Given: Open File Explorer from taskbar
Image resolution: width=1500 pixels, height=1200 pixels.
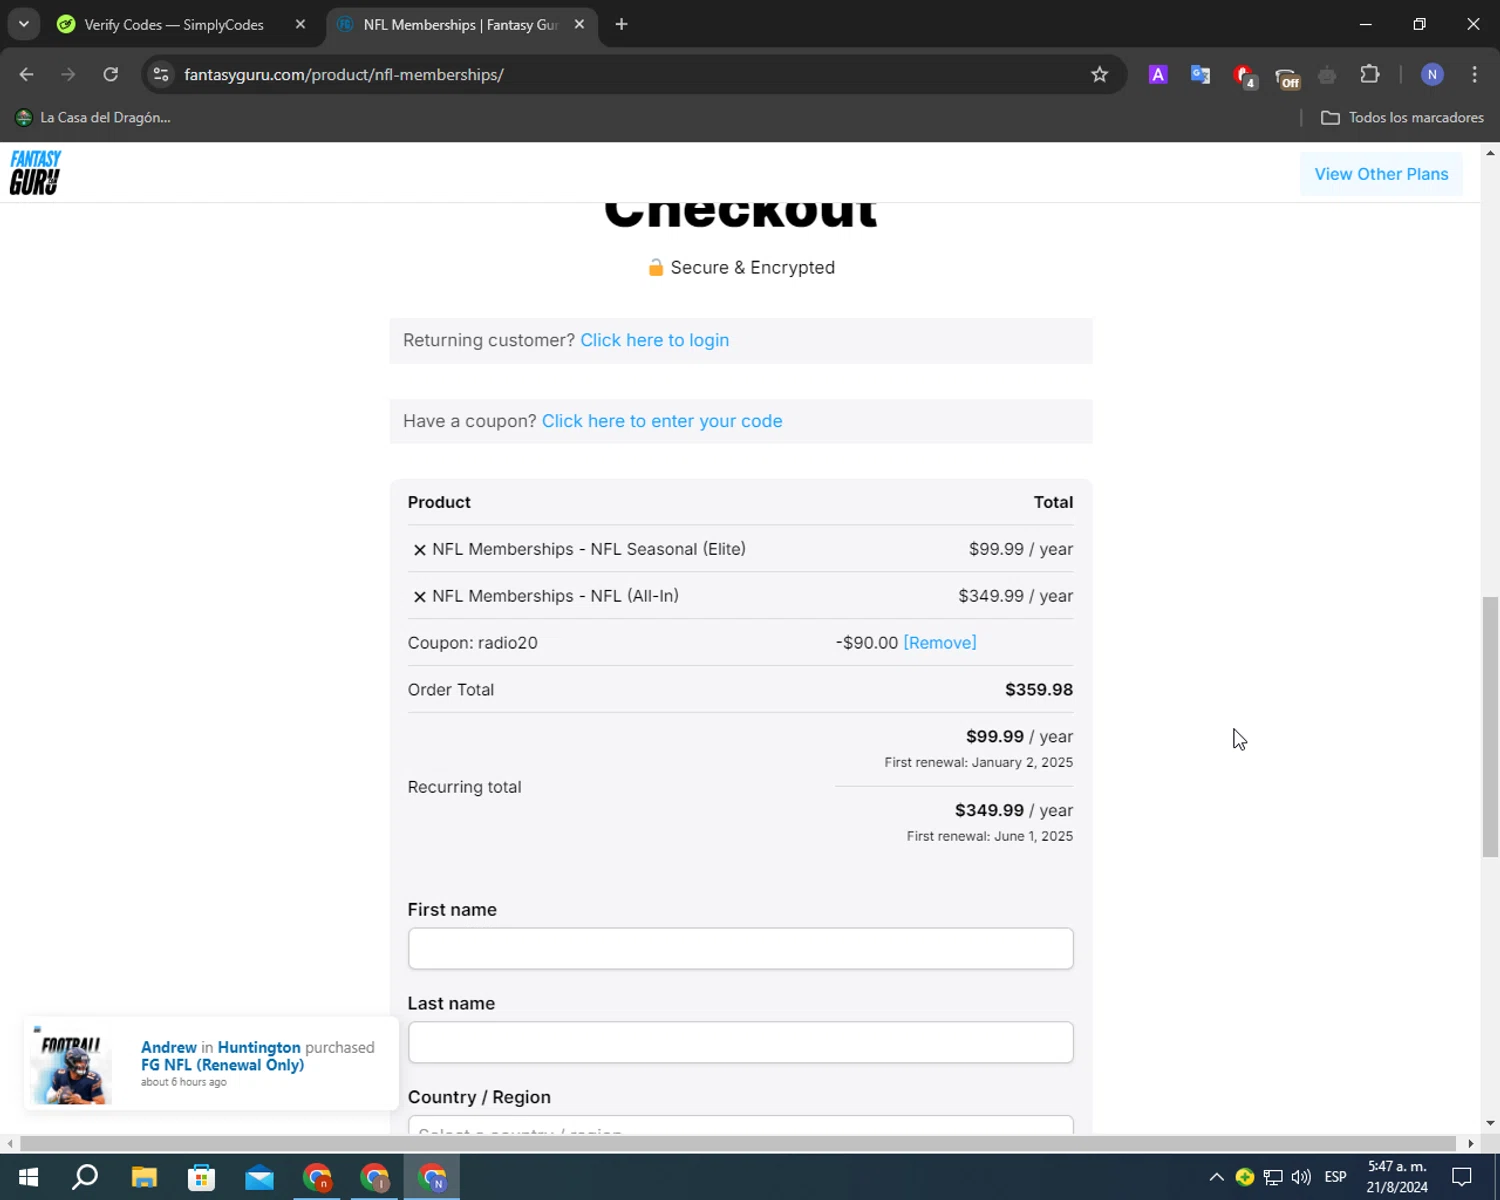Looking at the screenshot, I should pyautogui.click(x=144, y=1177).
